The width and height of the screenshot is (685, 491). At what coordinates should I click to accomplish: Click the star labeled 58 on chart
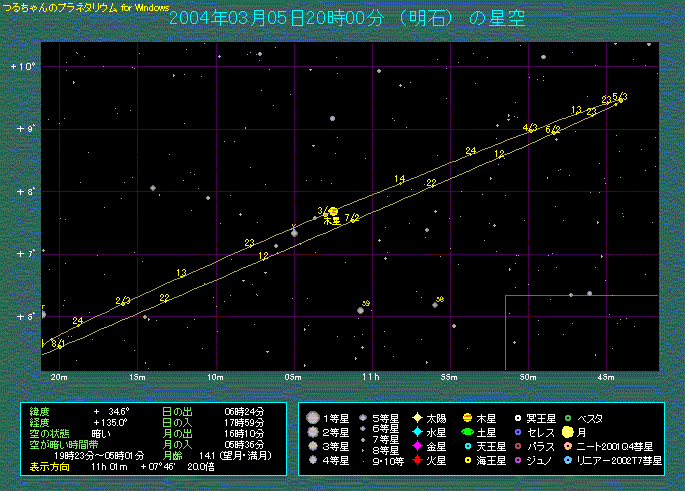coord(435,304)
